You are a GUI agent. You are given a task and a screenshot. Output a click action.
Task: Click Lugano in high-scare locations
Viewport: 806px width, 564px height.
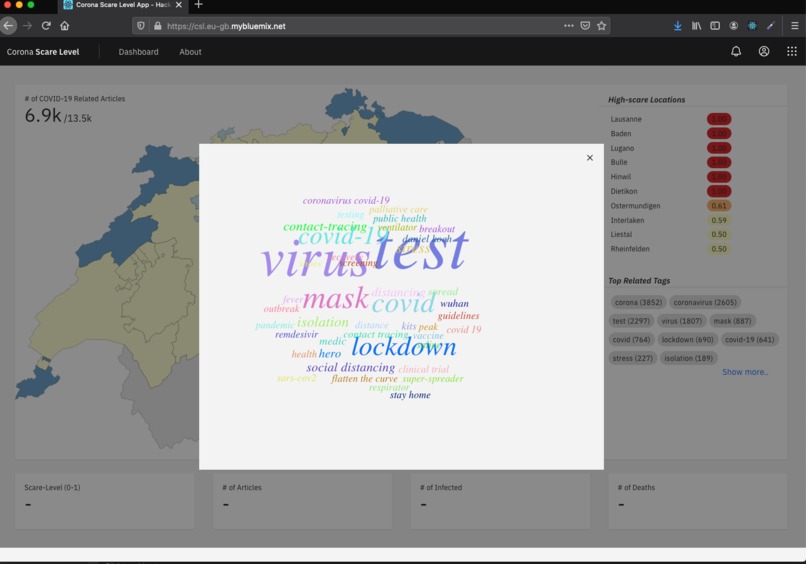point(622,148)
